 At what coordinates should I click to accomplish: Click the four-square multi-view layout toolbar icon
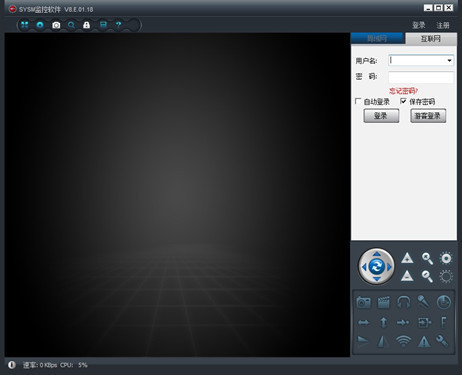25,25
